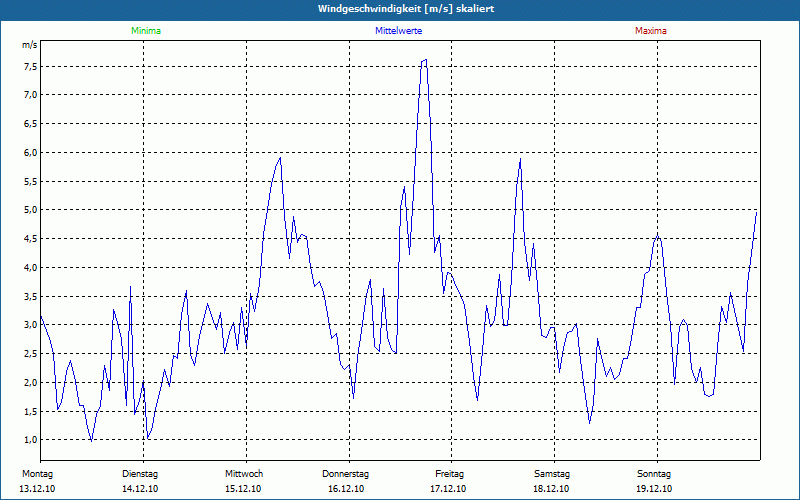Viewport: 800px width, 500px height.
Task: Click the date 13.12.10
Action: click(37, 489)
